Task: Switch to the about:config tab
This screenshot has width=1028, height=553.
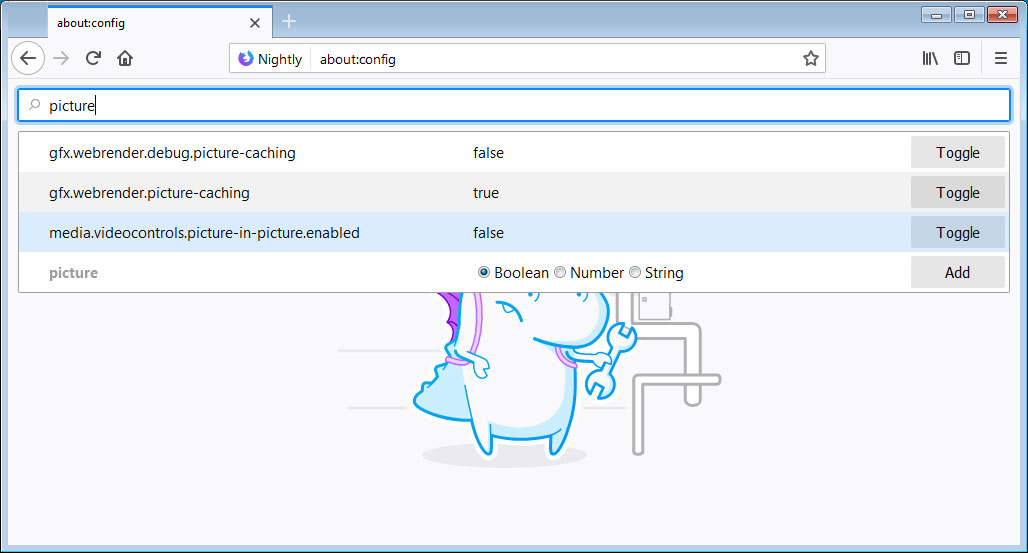Action: [140, 22]
